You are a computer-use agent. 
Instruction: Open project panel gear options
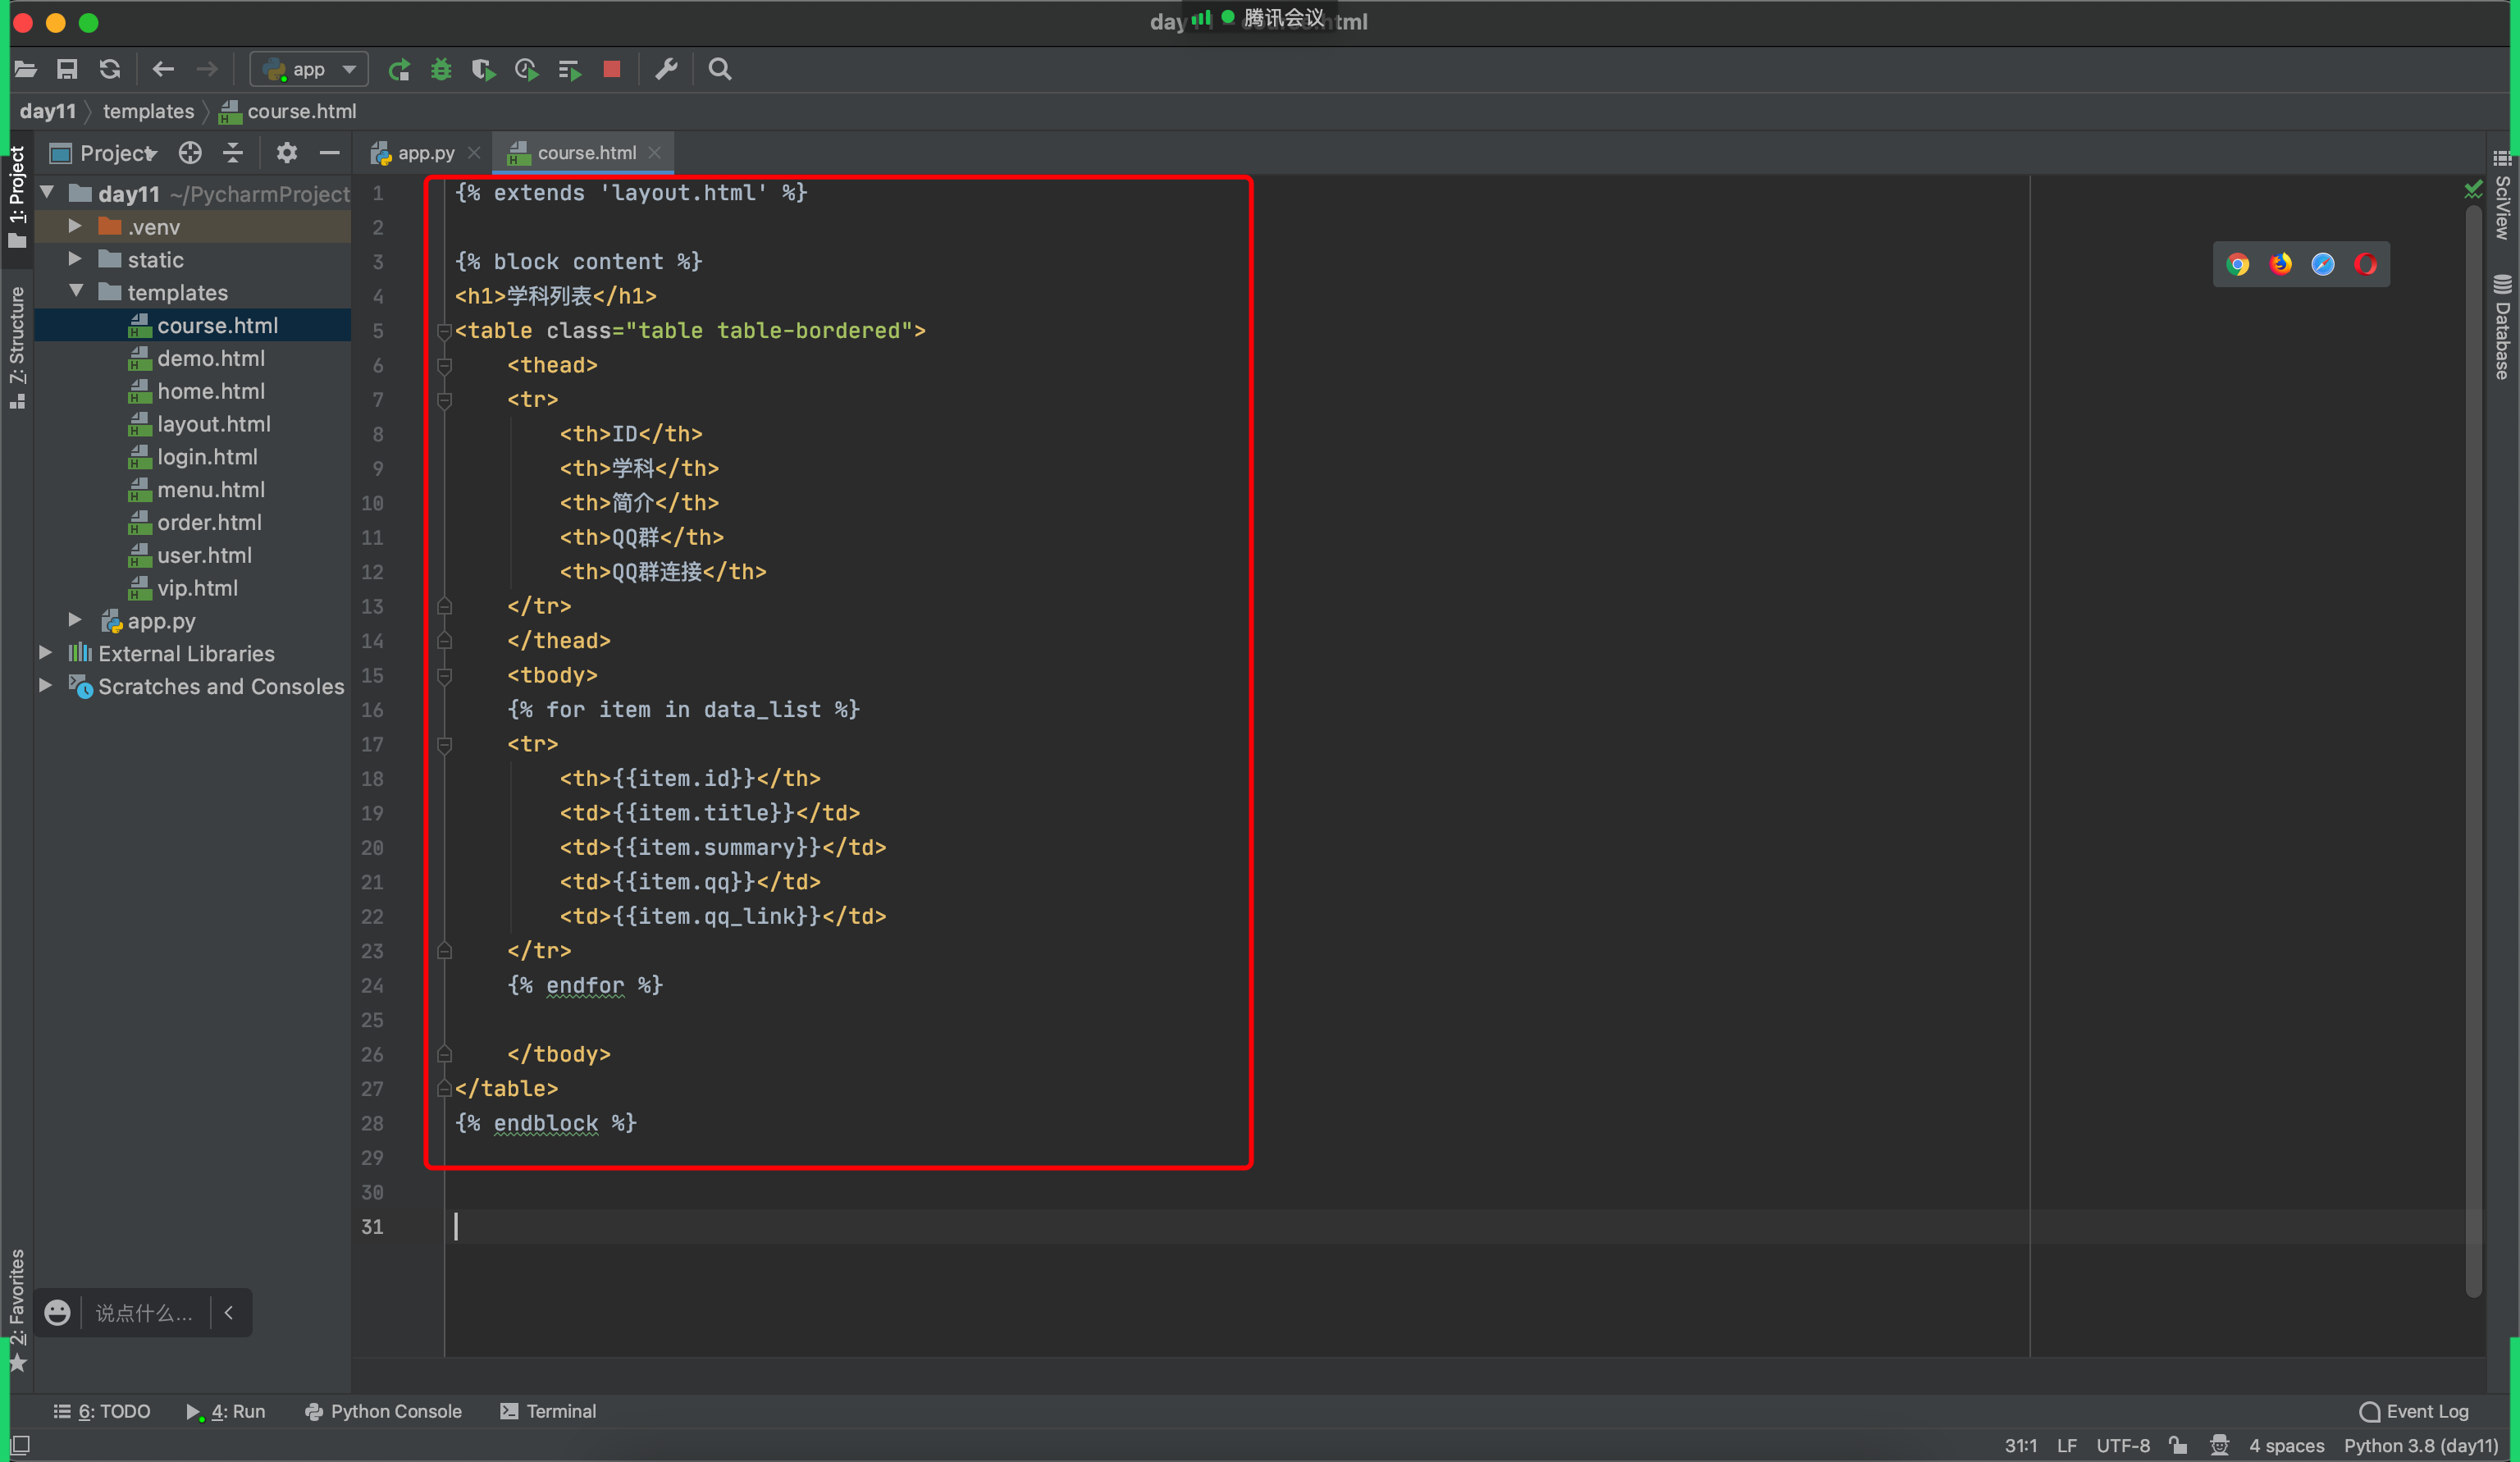click(x=287, y=153)
